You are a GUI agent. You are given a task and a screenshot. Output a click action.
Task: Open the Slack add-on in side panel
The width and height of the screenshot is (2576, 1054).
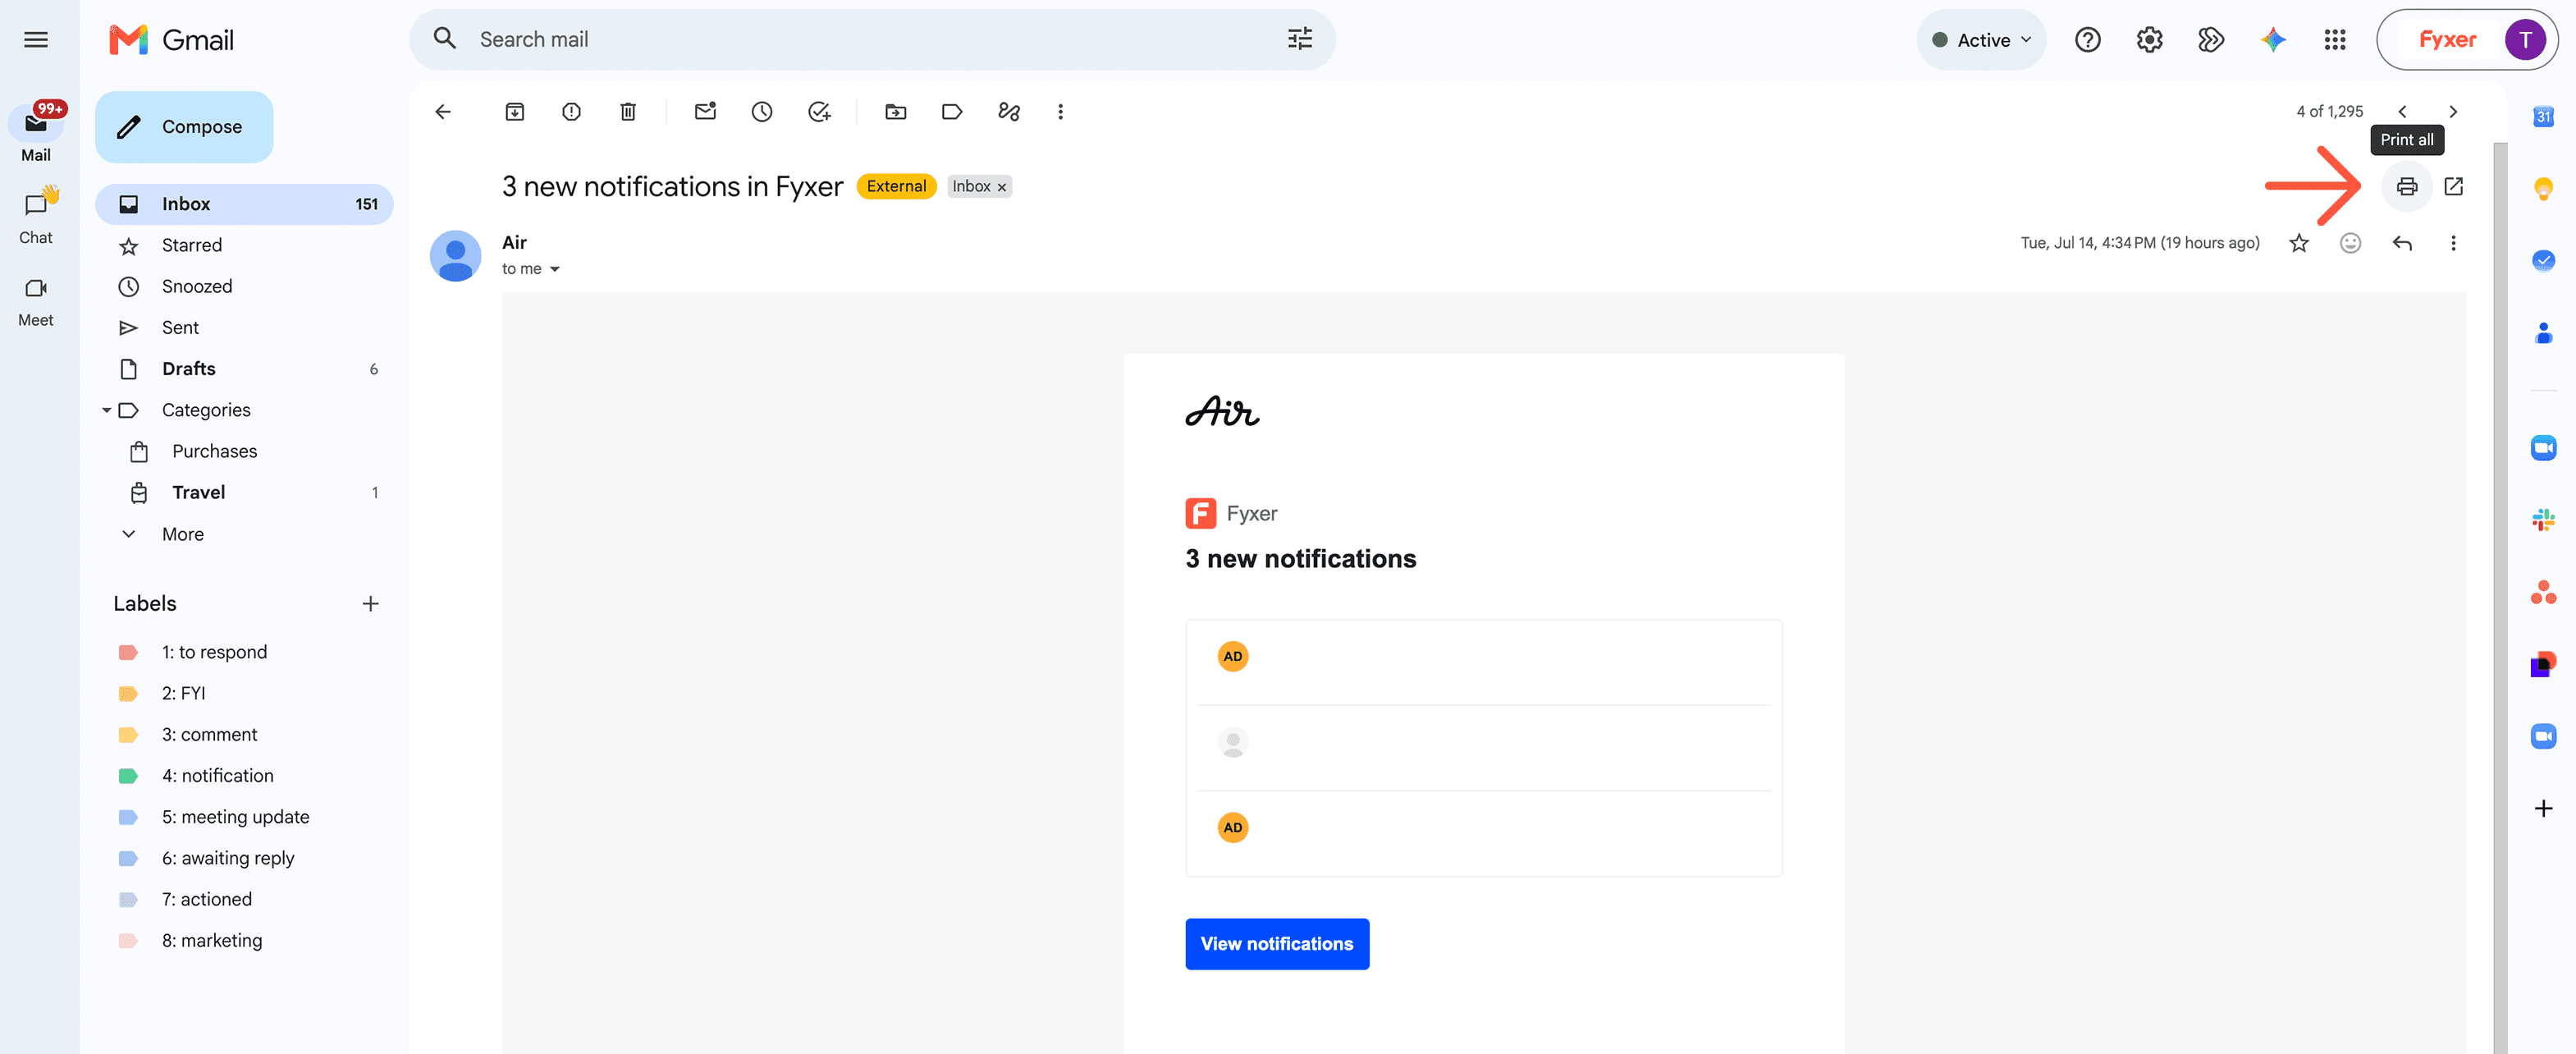pos(2543,520)
